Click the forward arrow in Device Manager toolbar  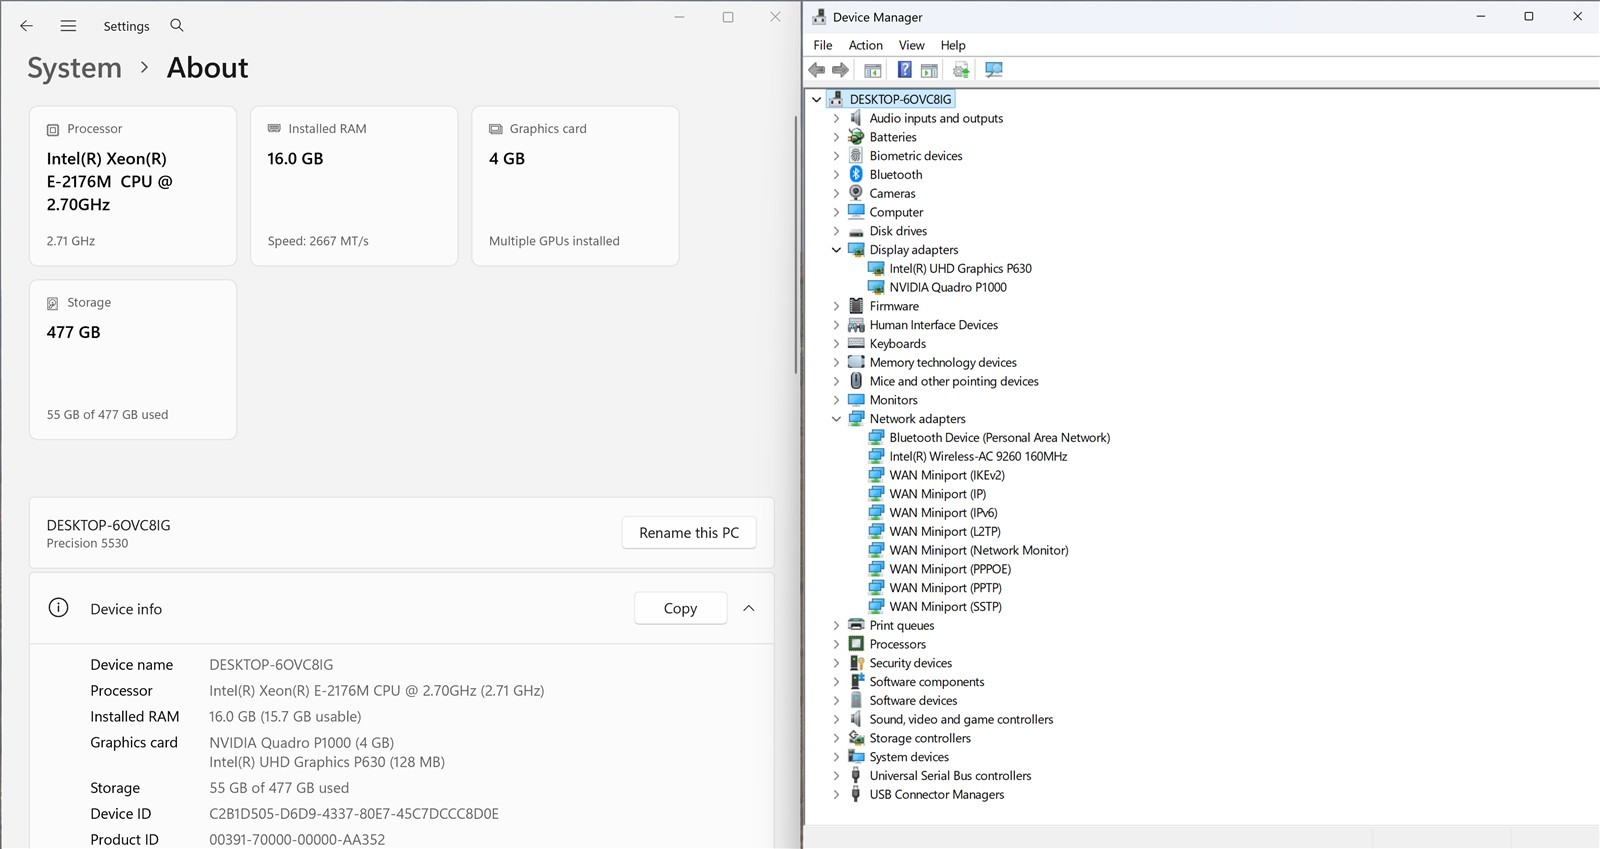coord(840,70)
